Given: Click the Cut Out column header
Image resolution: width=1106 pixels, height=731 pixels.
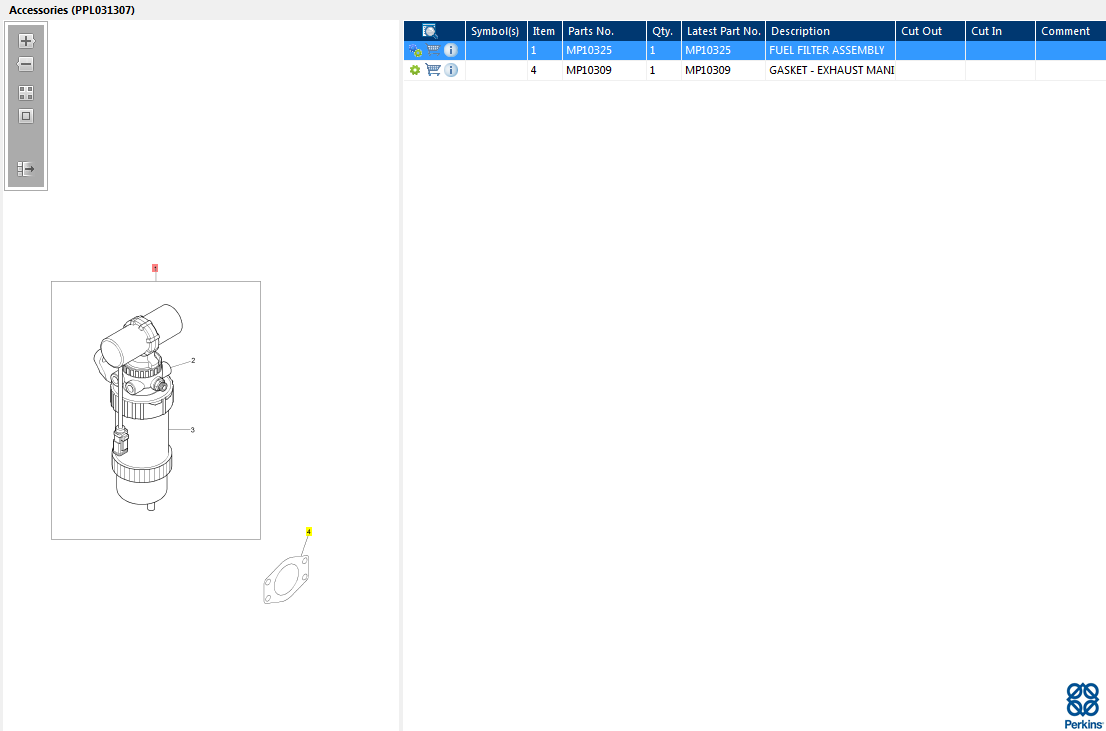Looking at the screenshot, I should [x=930, y=31].
